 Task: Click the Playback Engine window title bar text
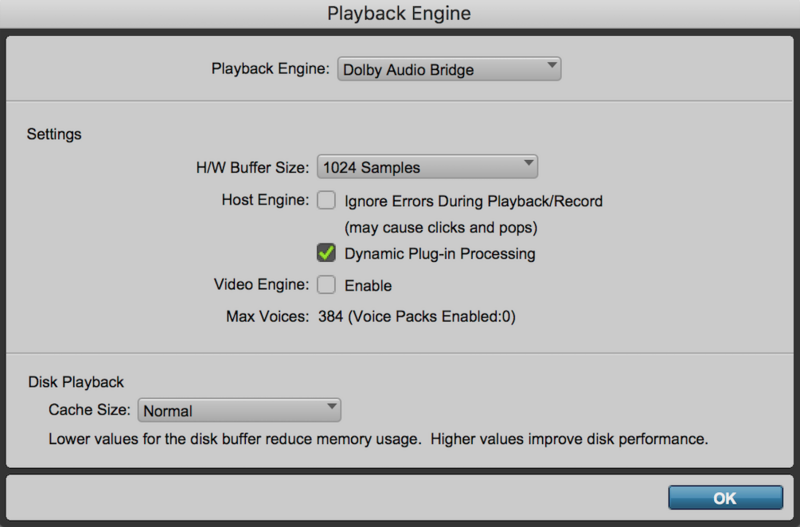[x=399, y=14]
